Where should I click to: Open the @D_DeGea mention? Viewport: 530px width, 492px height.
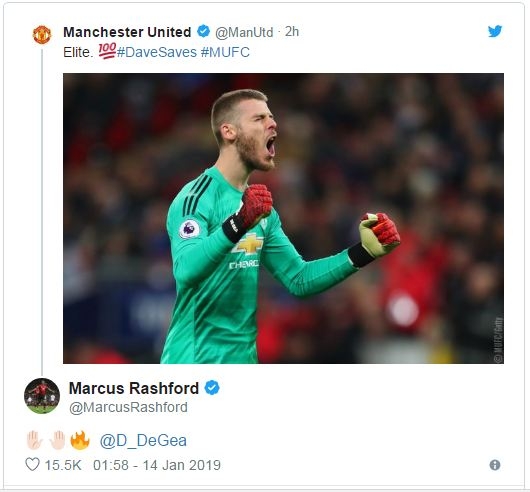click(x=143, y=441)
